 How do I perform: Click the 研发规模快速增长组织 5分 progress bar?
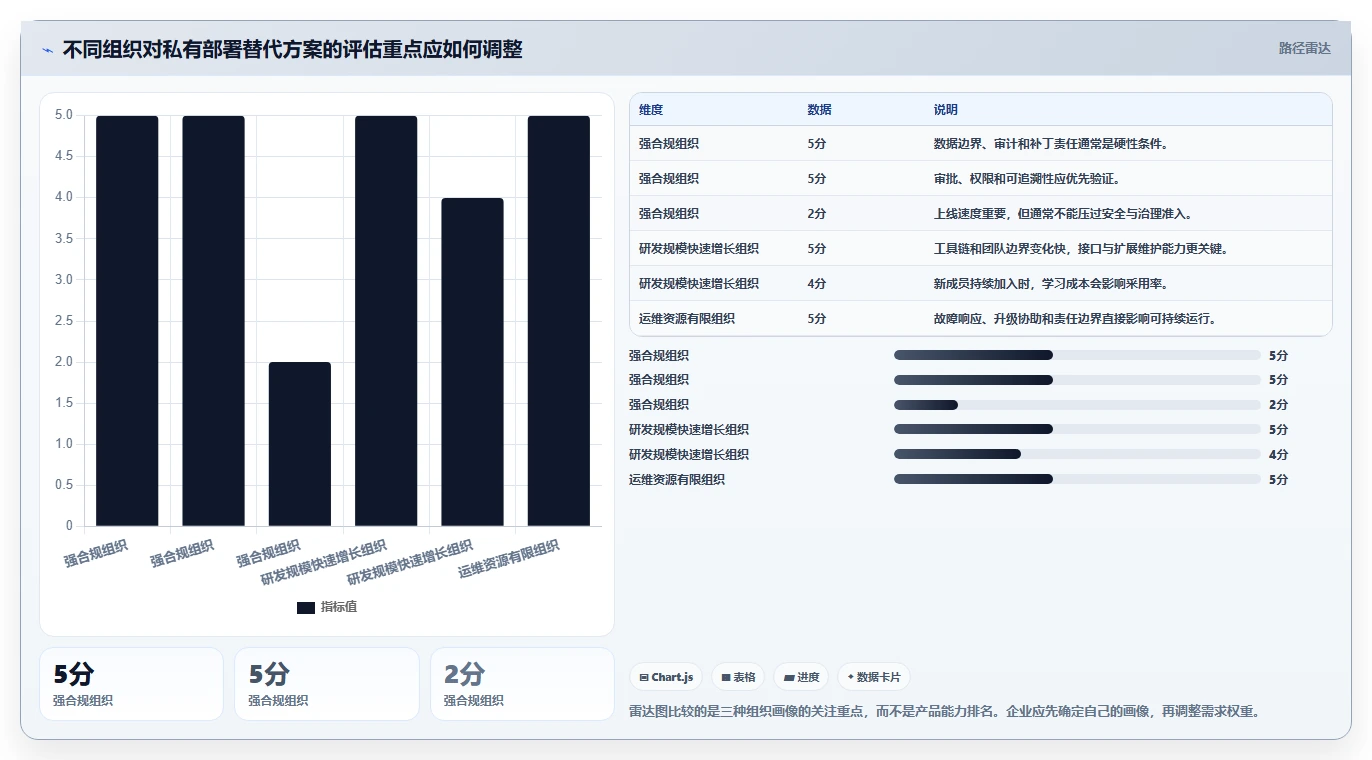point(1077,430)
